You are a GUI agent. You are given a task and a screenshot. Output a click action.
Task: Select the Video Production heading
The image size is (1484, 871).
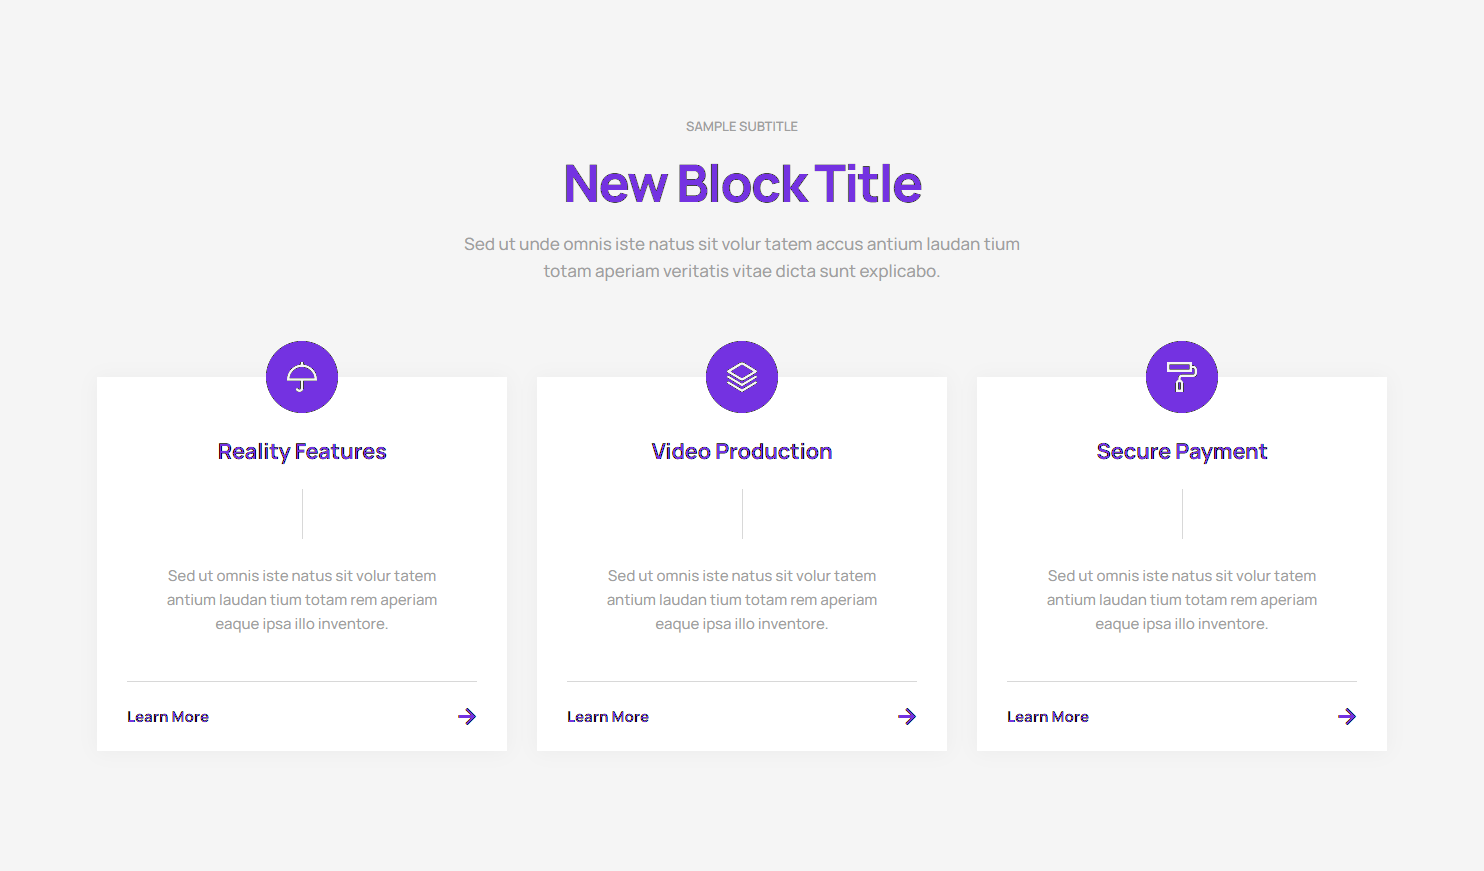742,452
